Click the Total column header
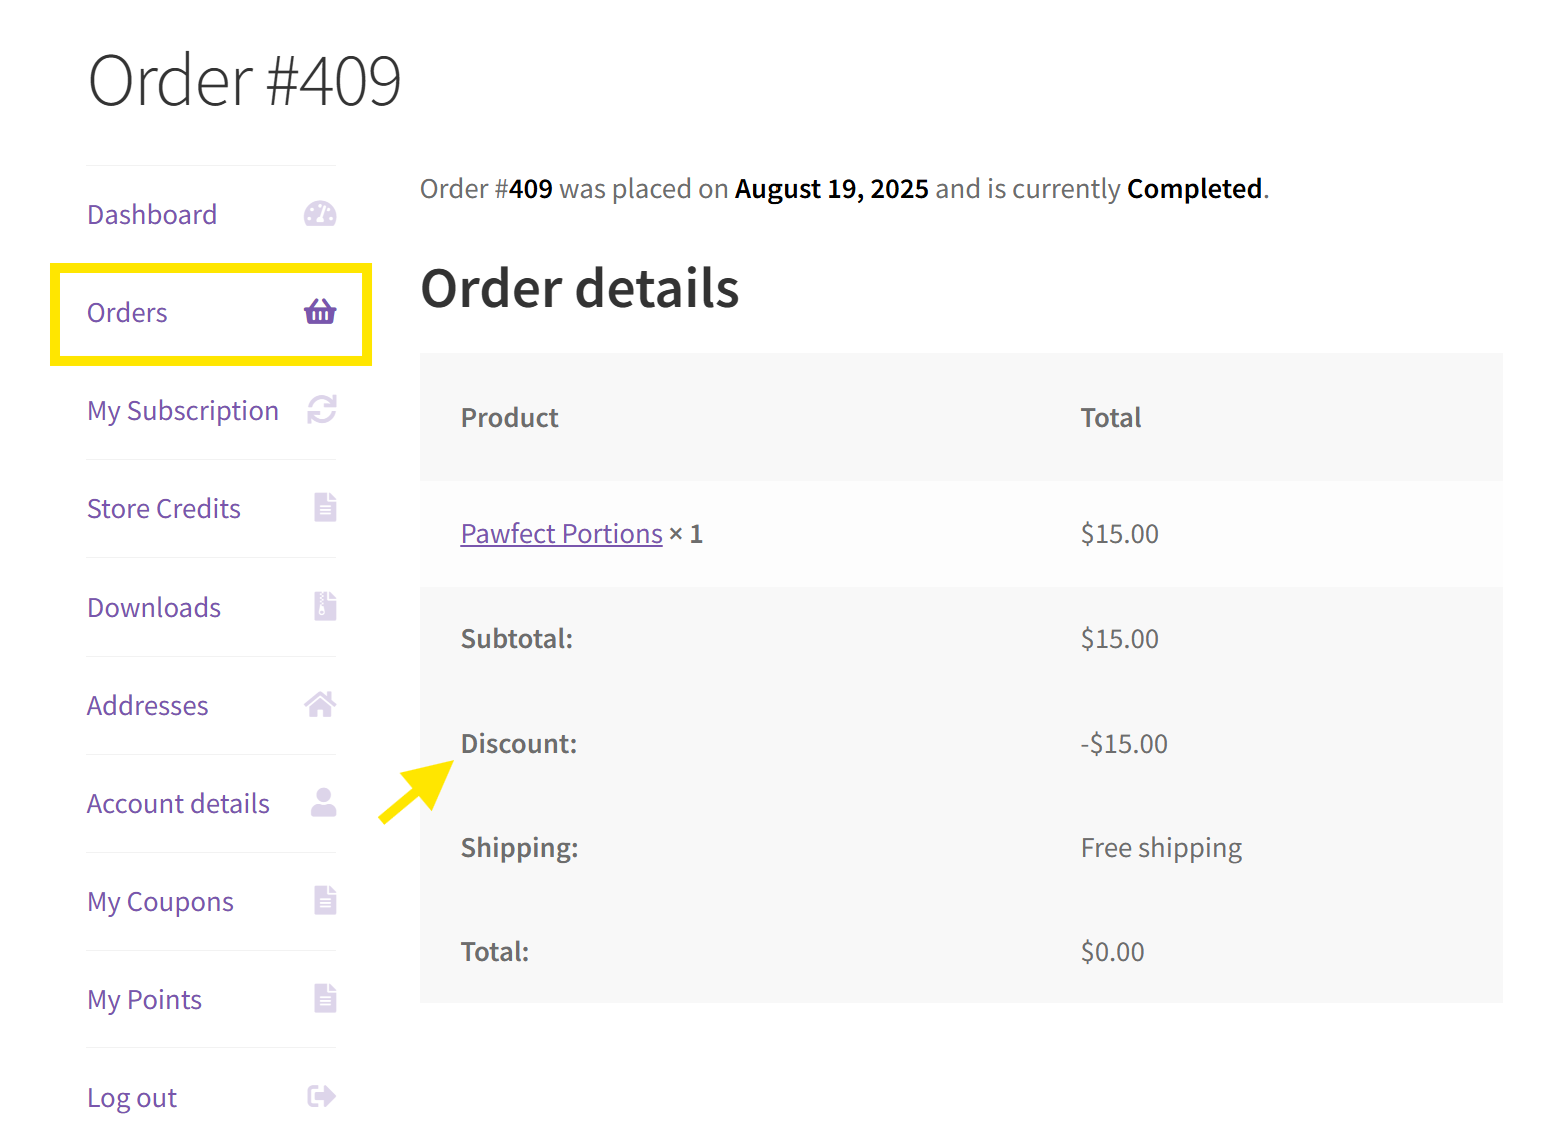 [1111, 418]
